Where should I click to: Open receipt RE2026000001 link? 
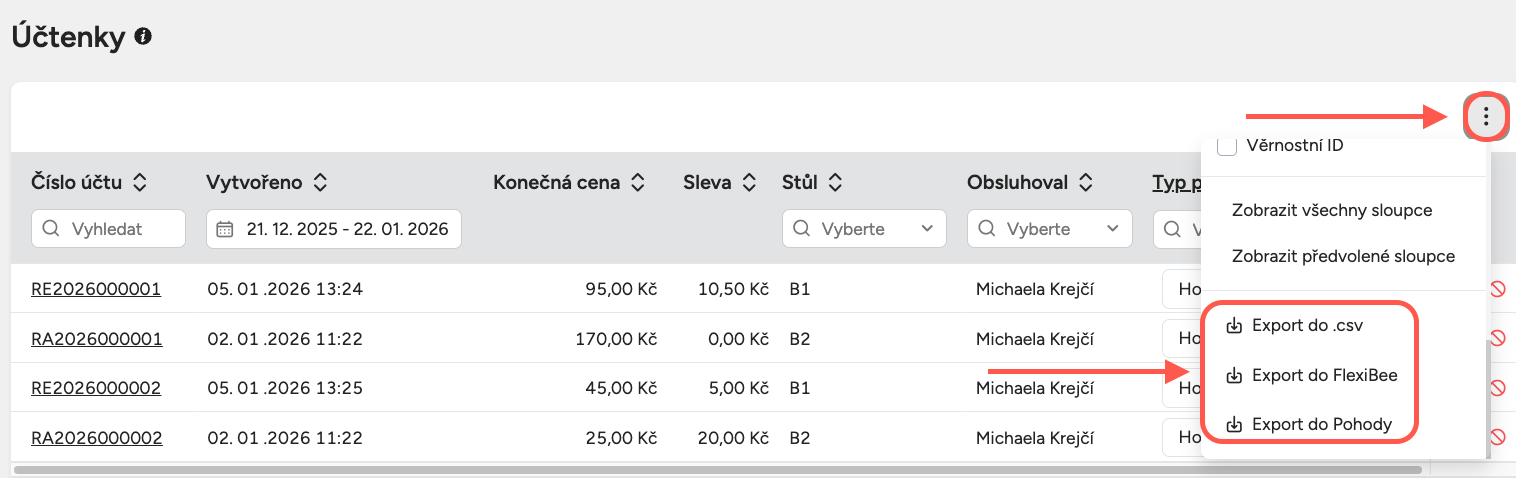pyautogui.click(x=96, y=289)
